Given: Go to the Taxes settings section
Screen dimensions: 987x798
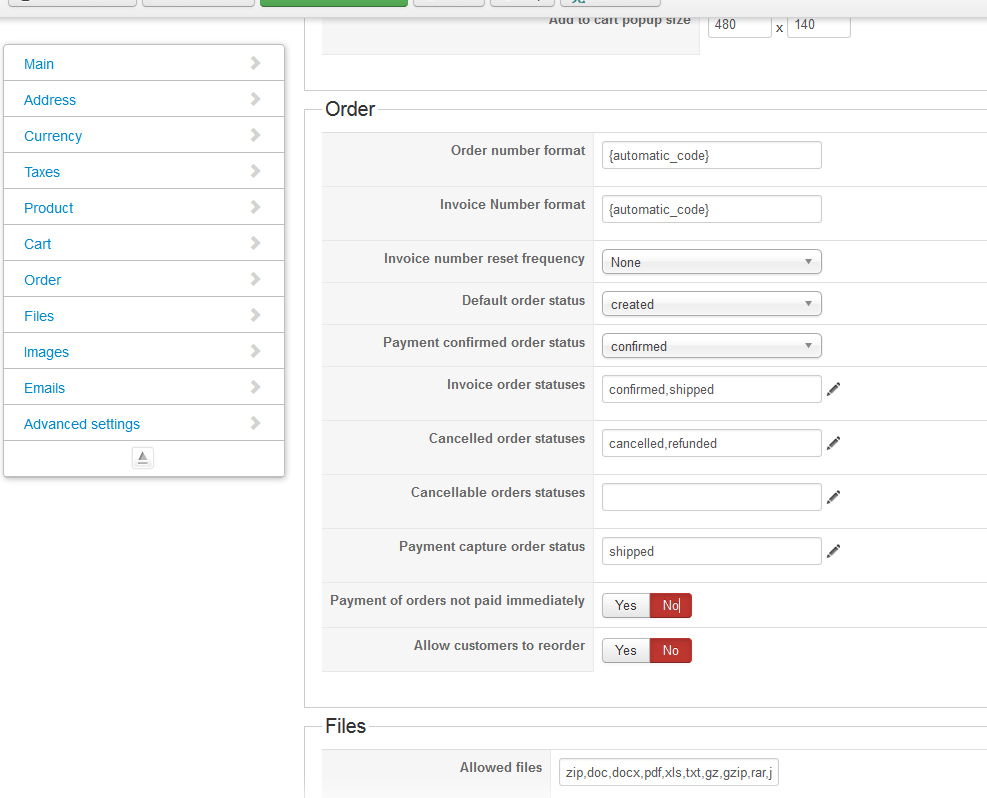Looking at the screenshot, I should click(42, 172).
